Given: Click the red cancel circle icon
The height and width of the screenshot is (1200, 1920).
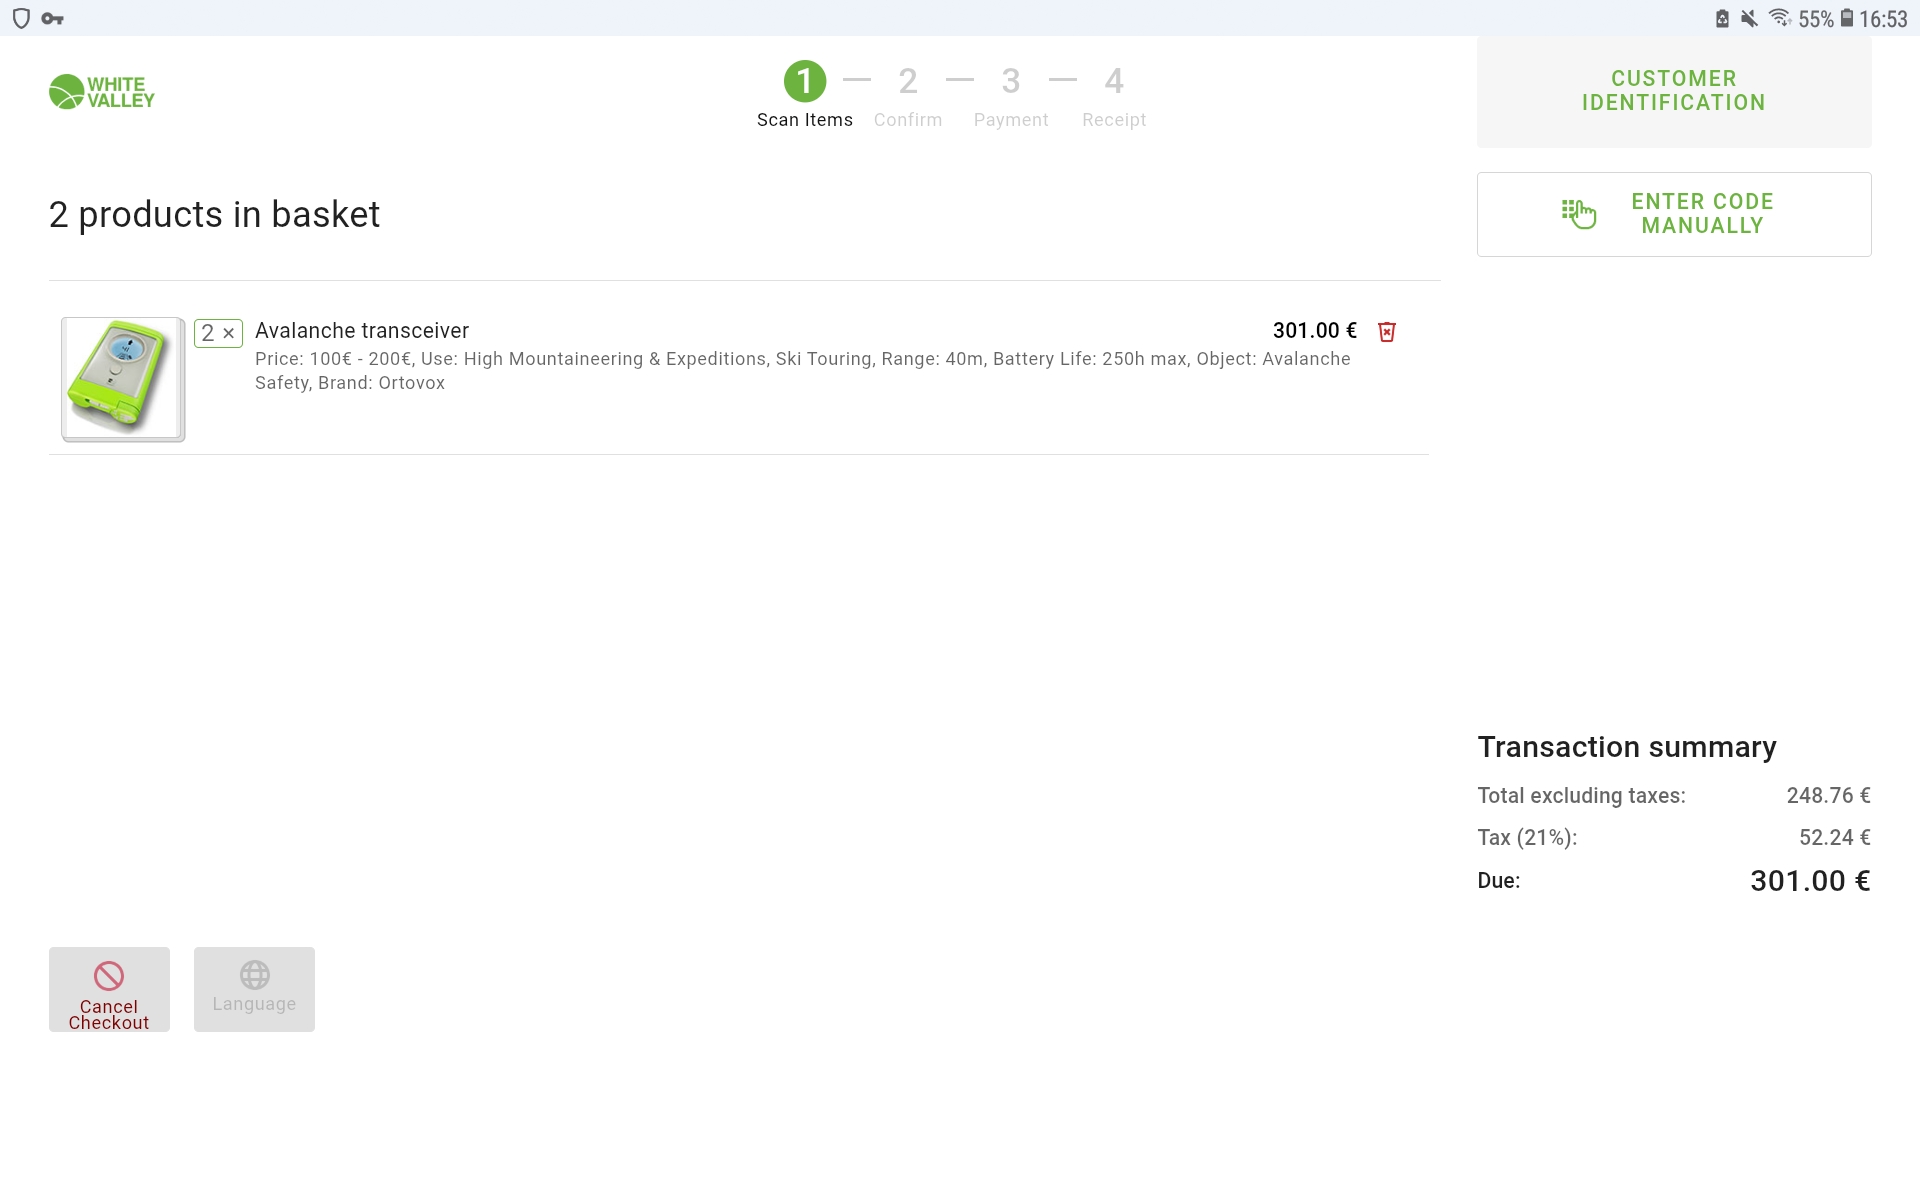Looking at the screenshot, I should 109,975.
